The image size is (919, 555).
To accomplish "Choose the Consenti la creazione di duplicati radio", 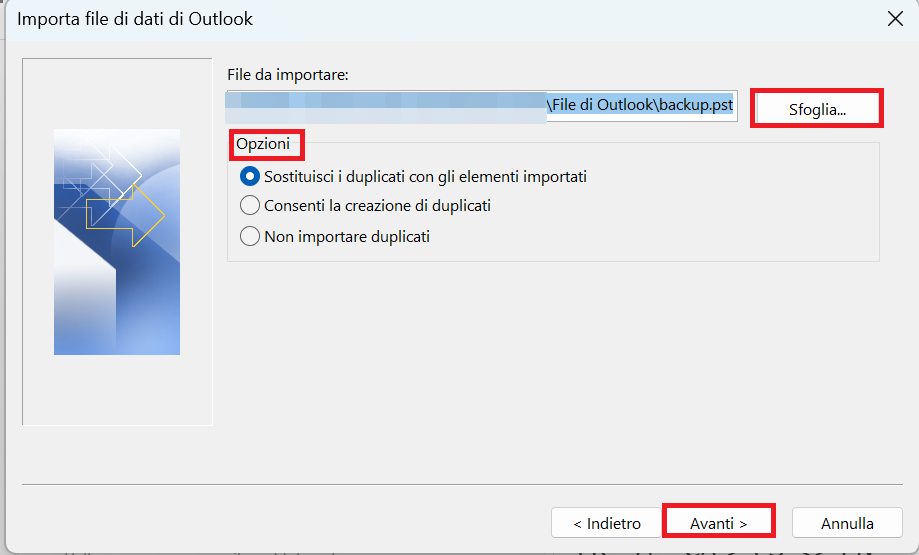I will 250,206.
